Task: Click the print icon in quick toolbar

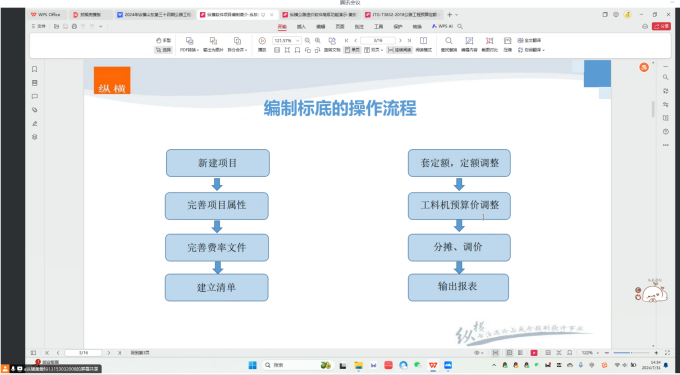Action: pos(74,26)
